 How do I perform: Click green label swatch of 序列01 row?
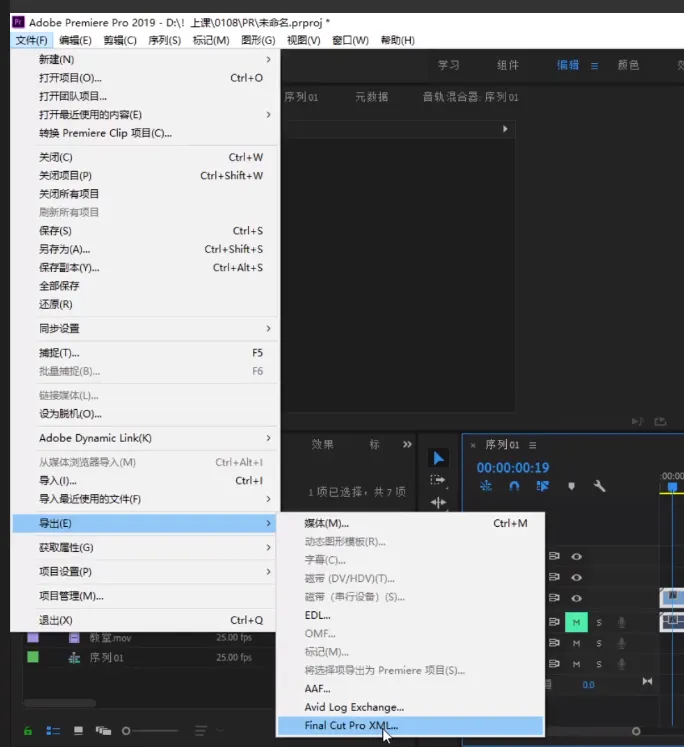click(x=33, y=657)
